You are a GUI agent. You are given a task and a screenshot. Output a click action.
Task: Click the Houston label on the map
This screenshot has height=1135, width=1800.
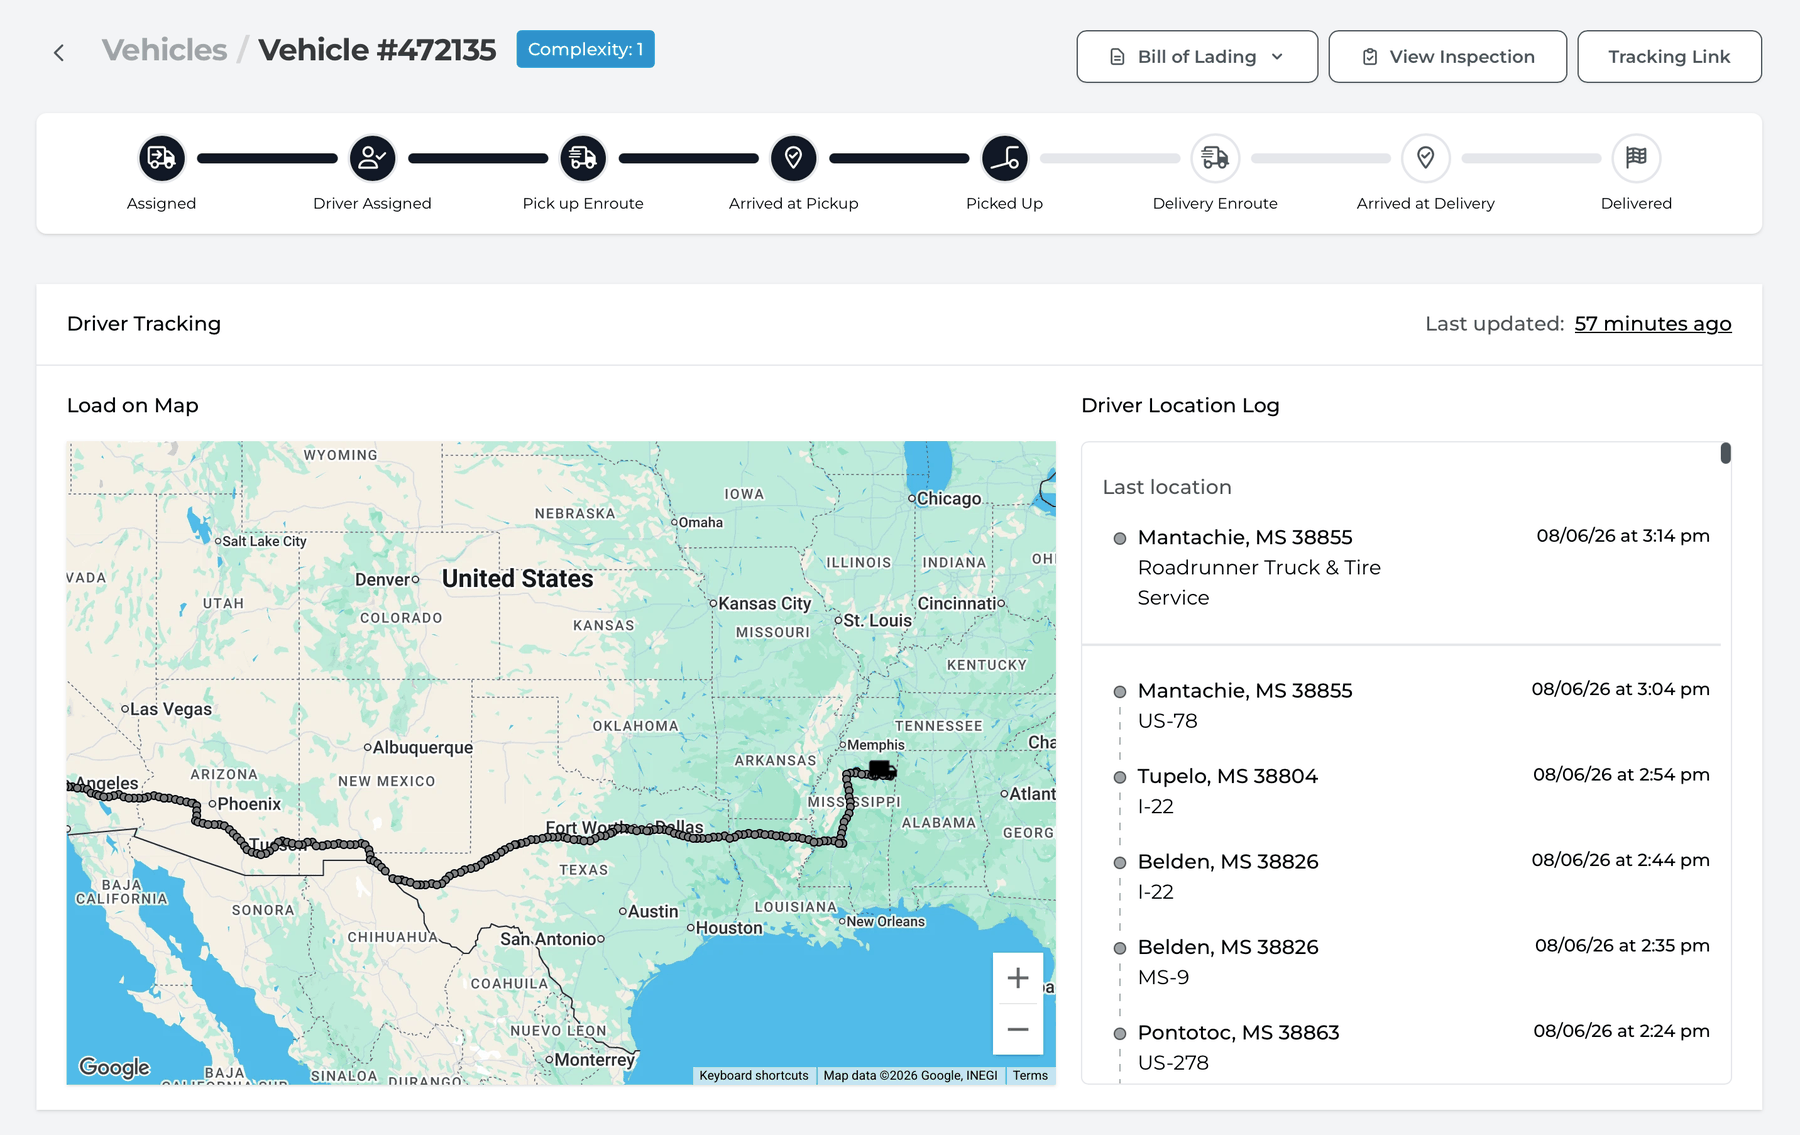click(728, 928)
